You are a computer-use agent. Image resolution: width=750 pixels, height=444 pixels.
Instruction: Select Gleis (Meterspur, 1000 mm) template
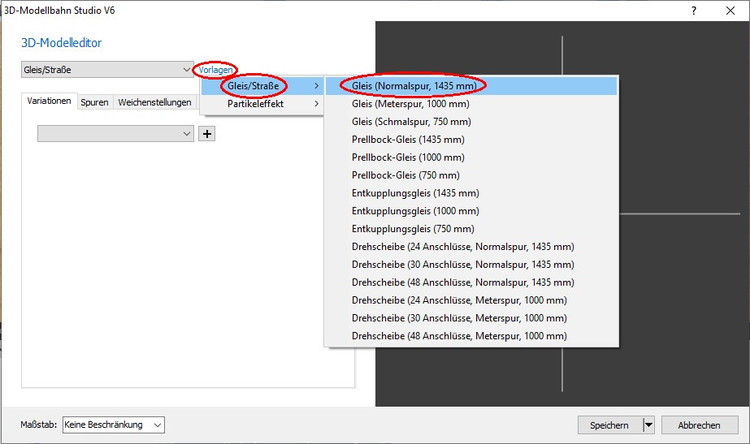pyautogui.click(x=471, y=104)
